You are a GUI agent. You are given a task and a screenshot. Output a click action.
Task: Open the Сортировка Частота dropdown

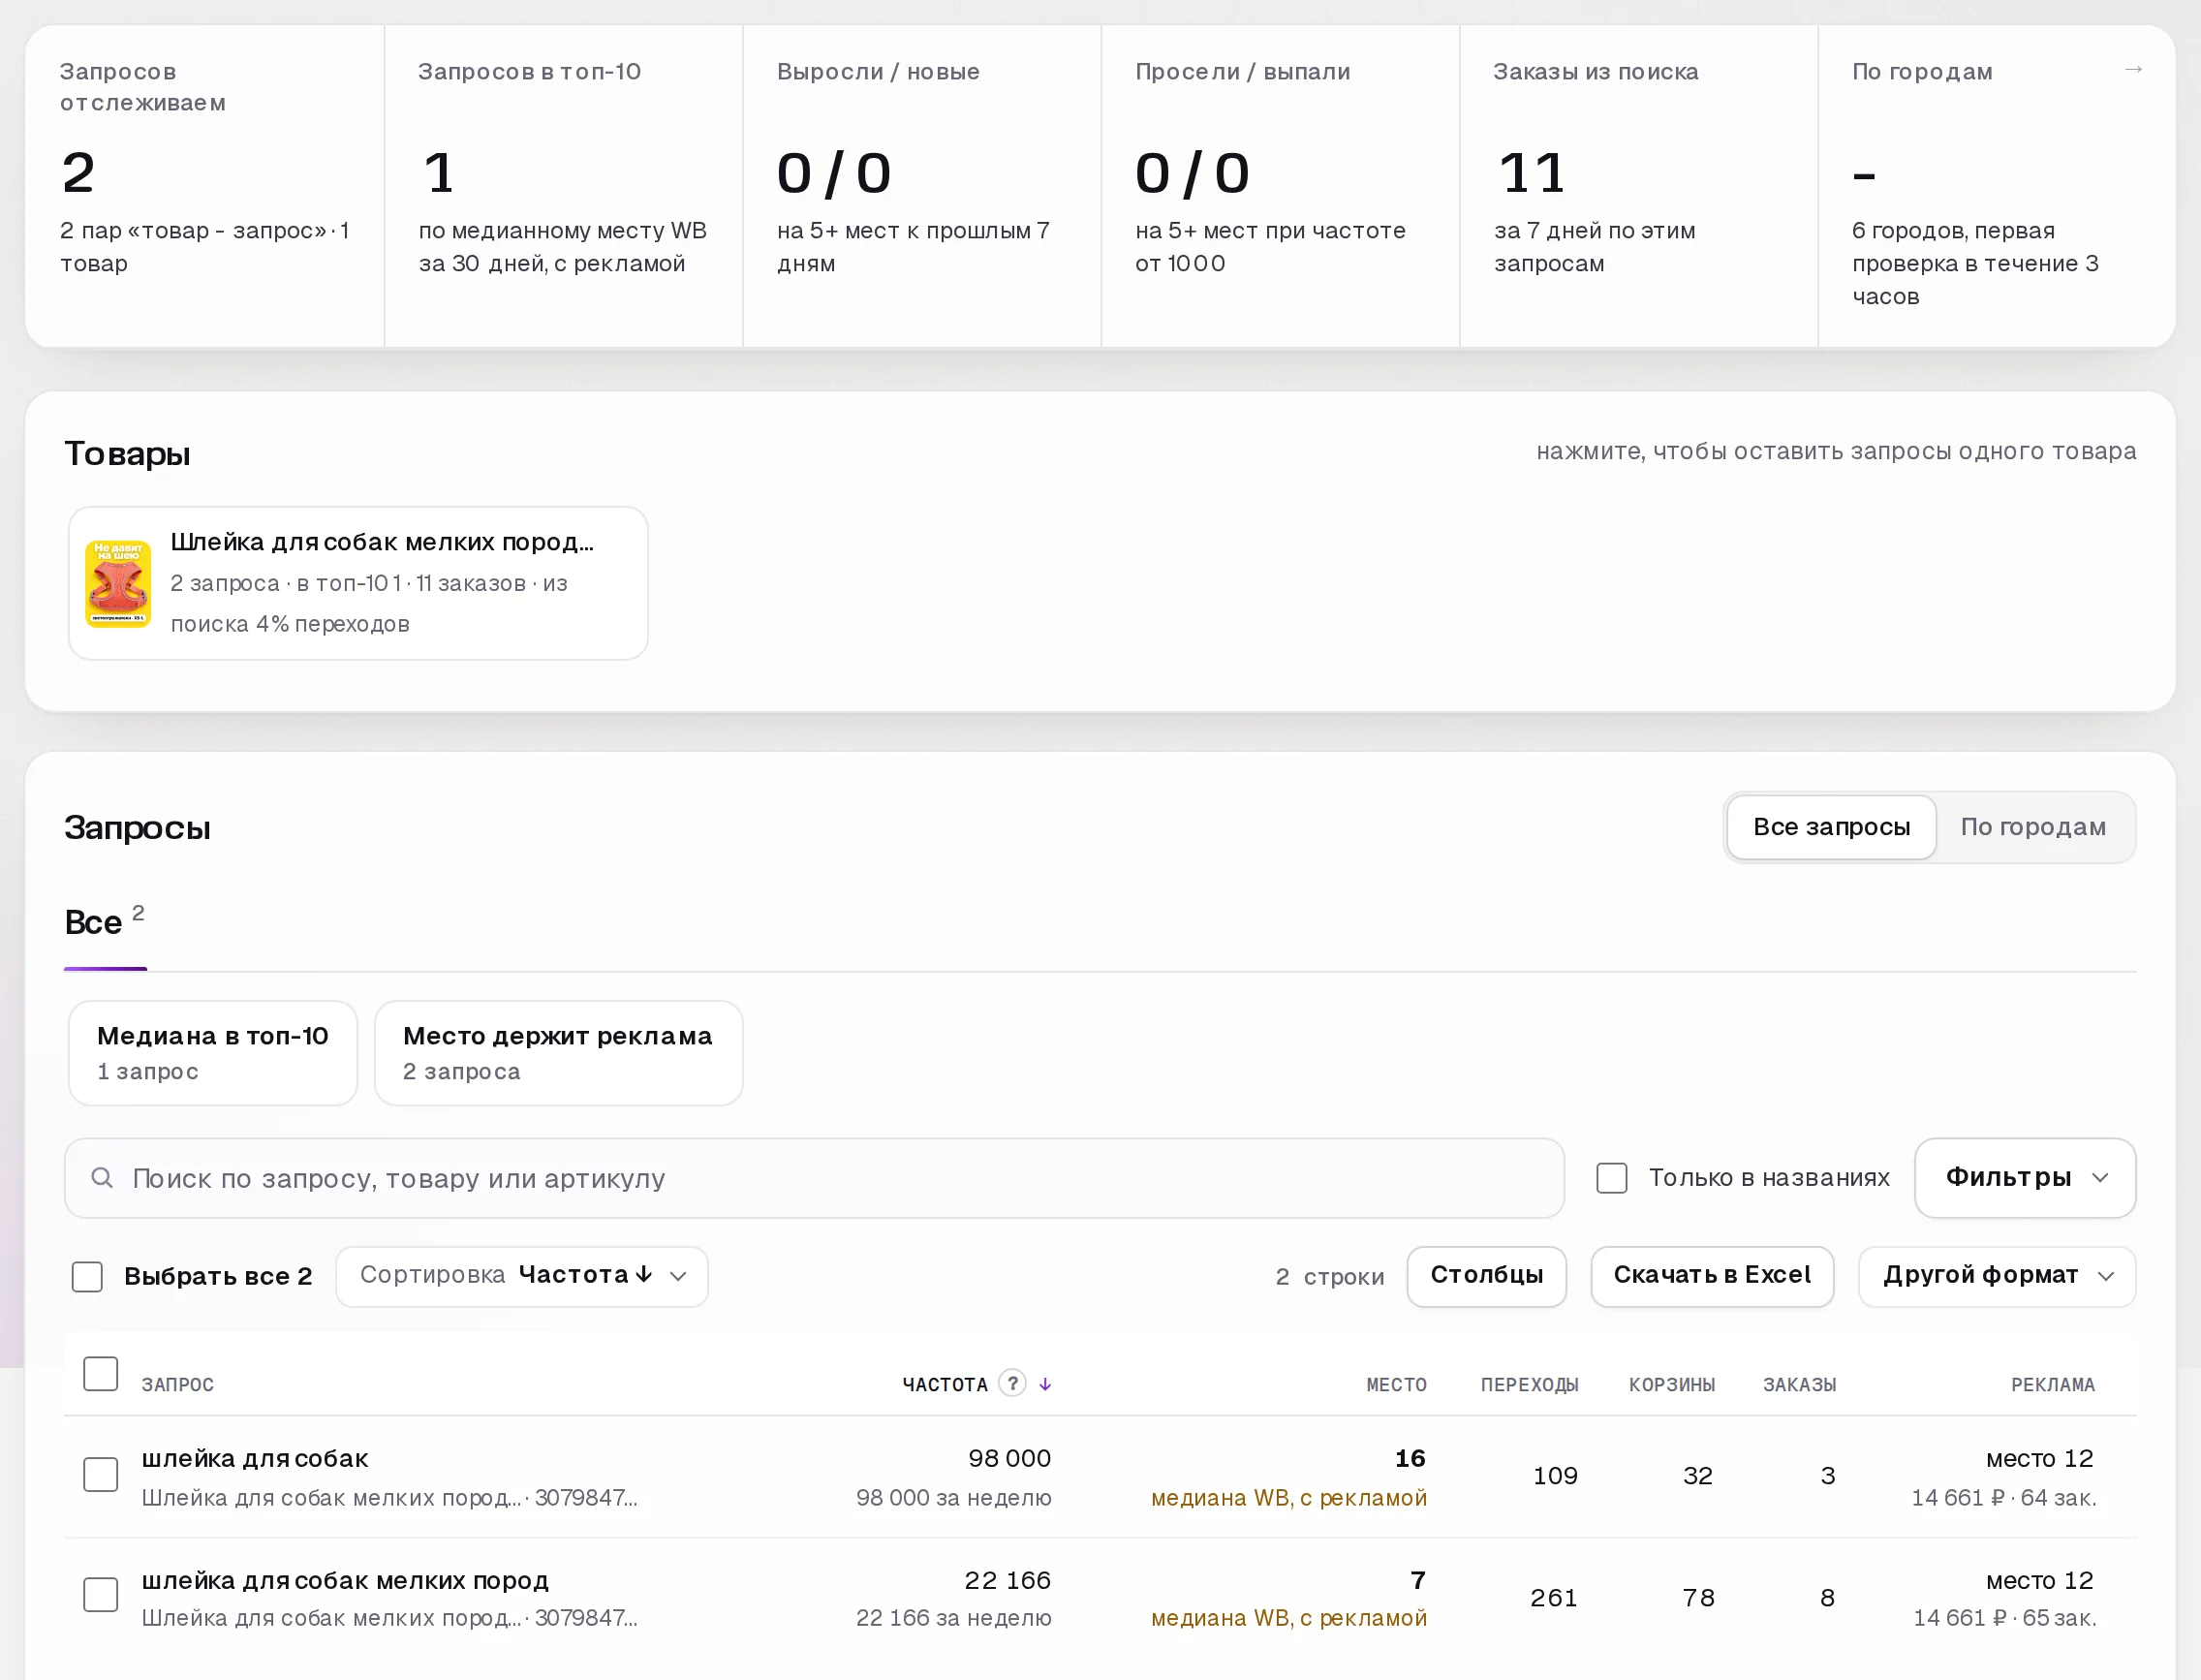522,1276
